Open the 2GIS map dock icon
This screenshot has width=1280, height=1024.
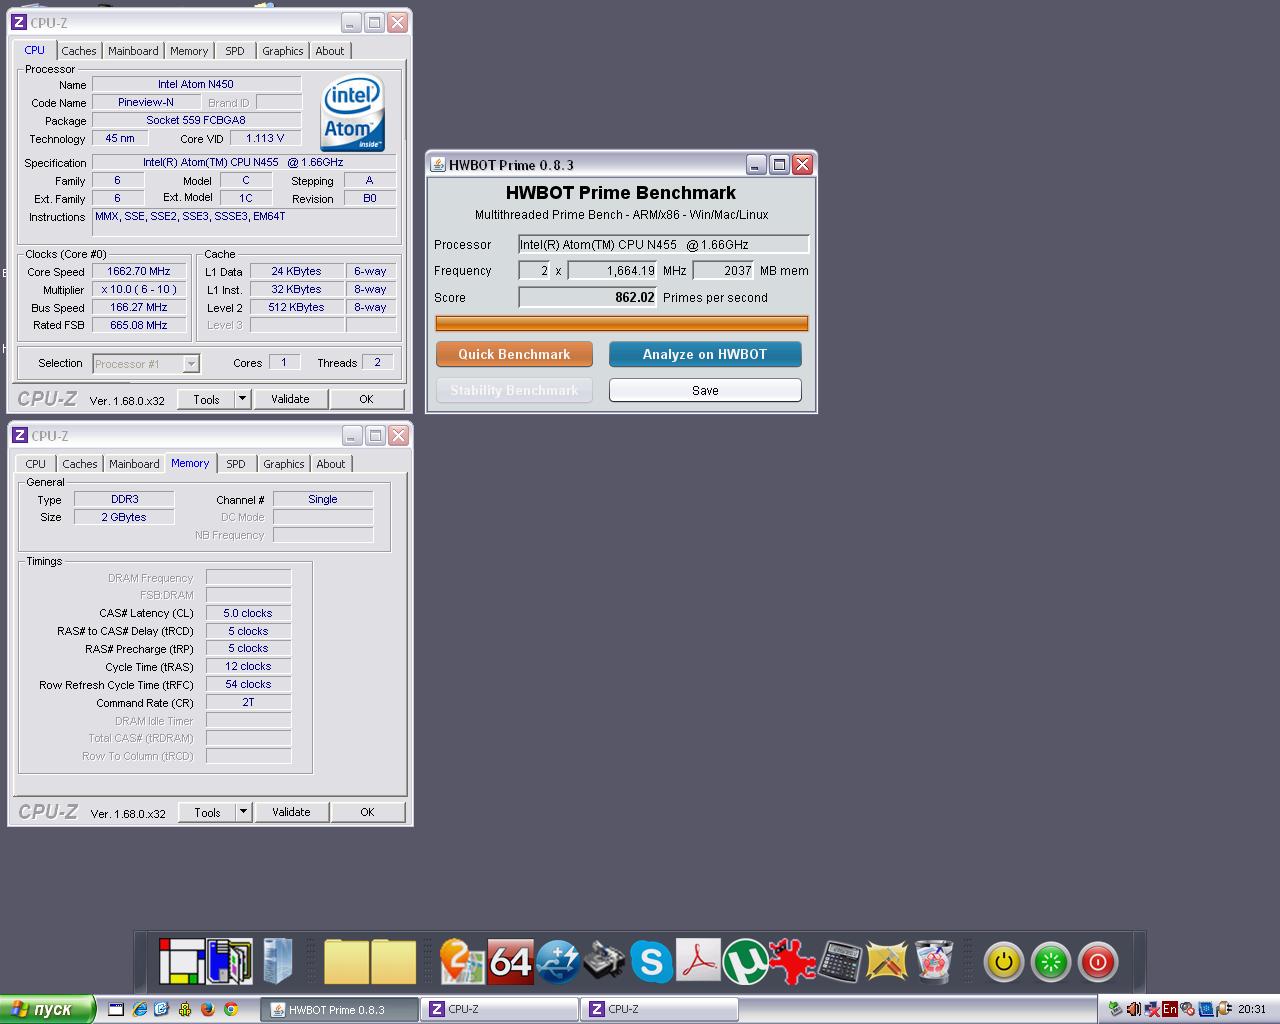[x=462, y=962]
